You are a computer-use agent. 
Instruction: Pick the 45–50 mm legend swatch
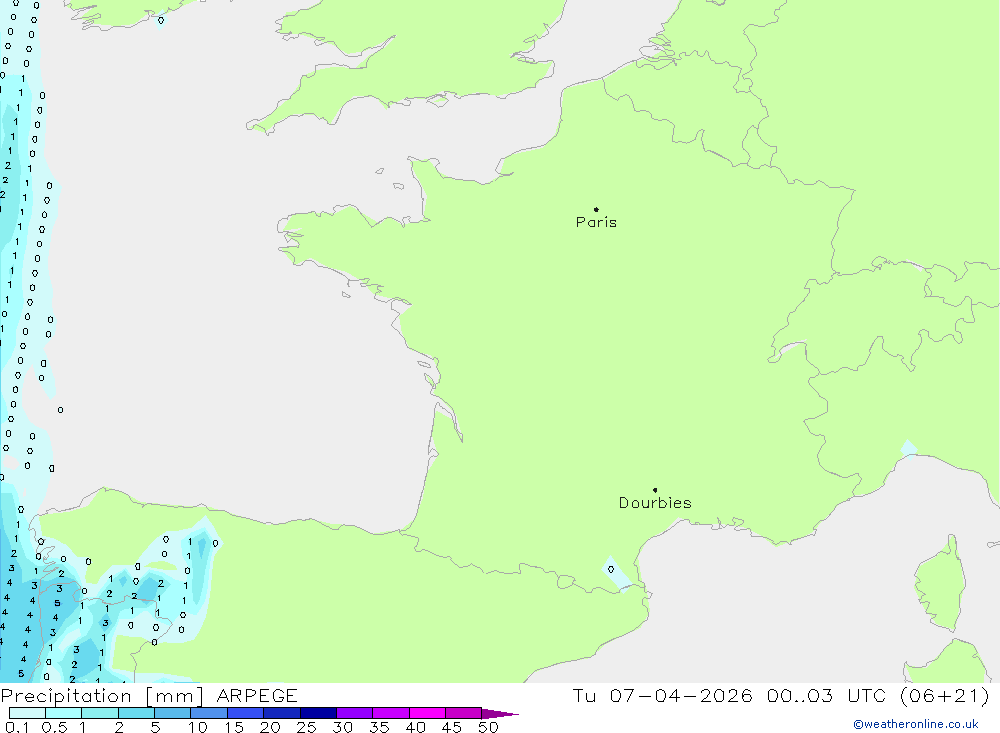(x=464, y=713)
